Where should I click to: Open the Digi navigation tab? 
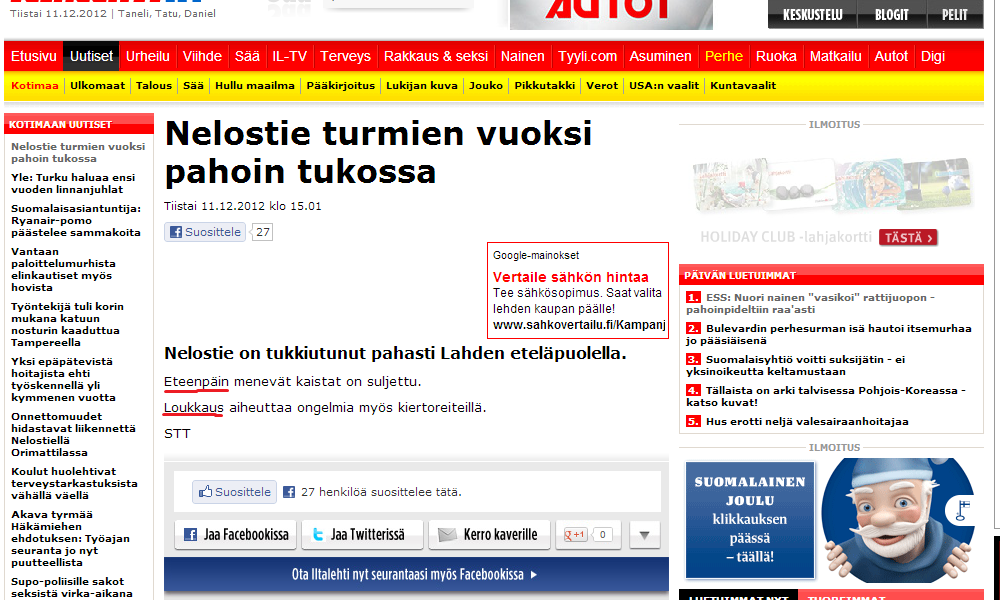pos(932,56)
